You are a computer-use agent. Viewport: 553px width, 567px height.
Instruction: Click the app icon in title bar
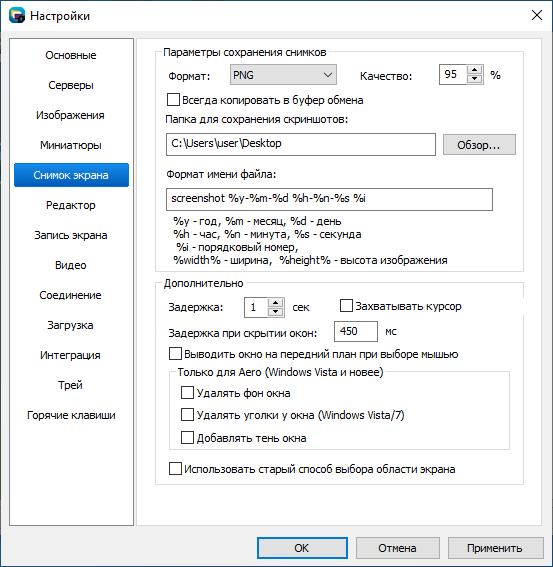click(17, 16)
